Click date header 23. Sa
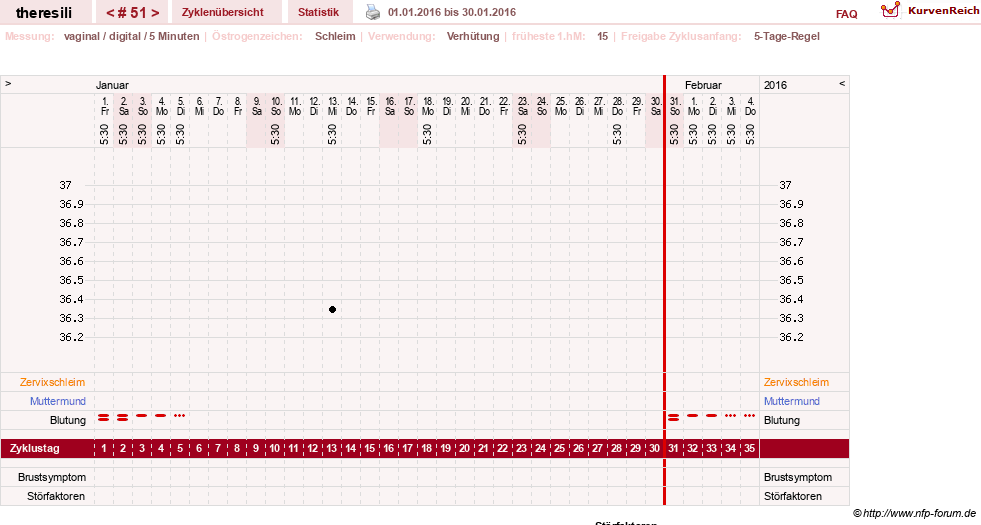 coord(523,106)
